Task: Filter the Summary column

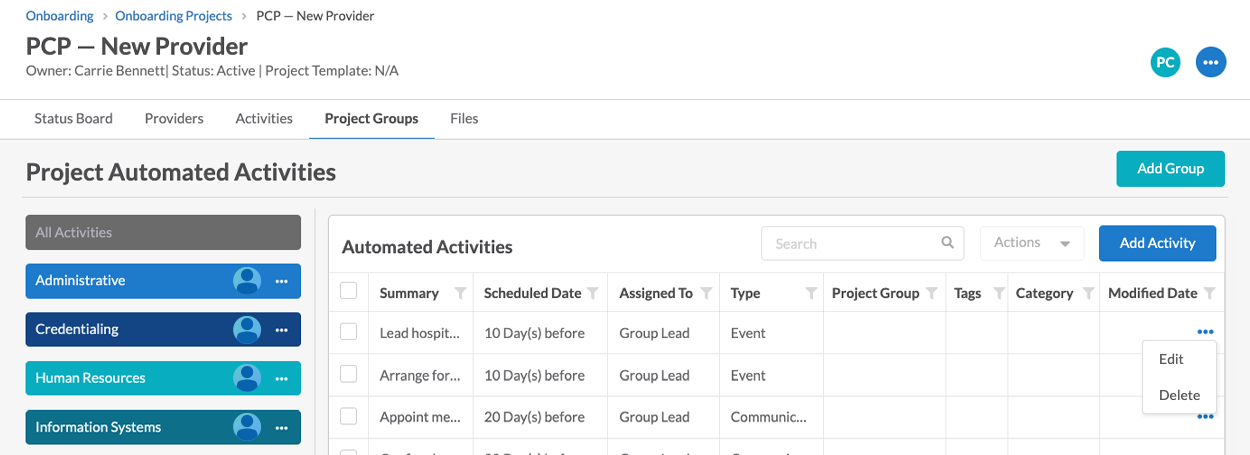Action: [460, 293]
